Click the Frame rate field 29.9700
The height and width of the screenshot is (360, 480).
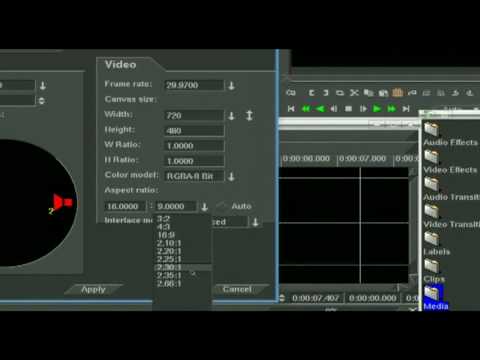pyautogui.click(x=194, y=85)
